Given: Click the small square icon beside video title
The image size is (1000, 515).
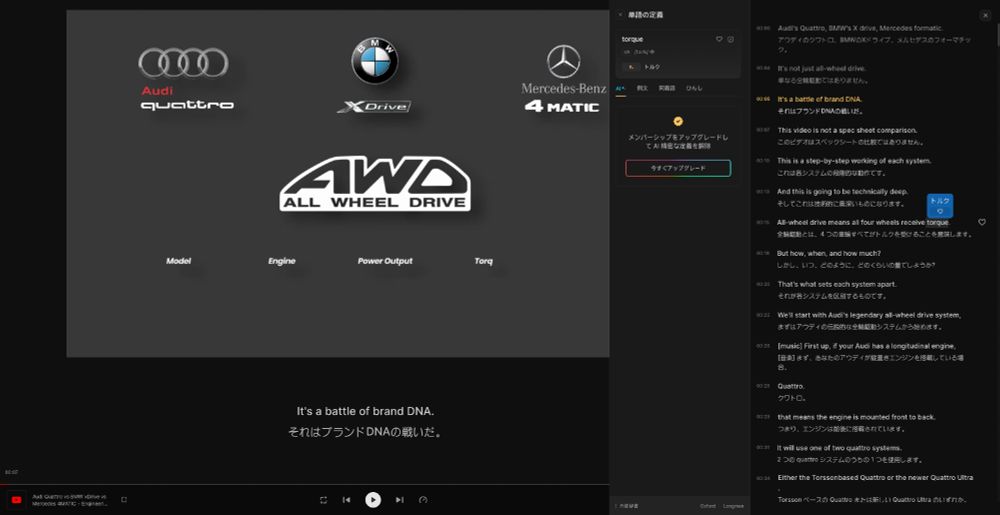Looking at the screenshot, I should (x=124, y=500).
